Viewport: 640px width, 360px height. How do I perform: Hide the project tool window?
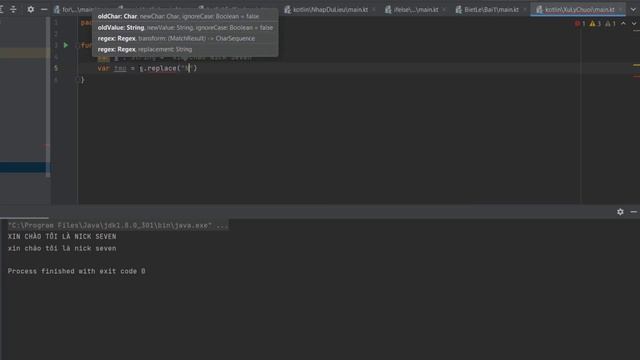coord(44,9)
